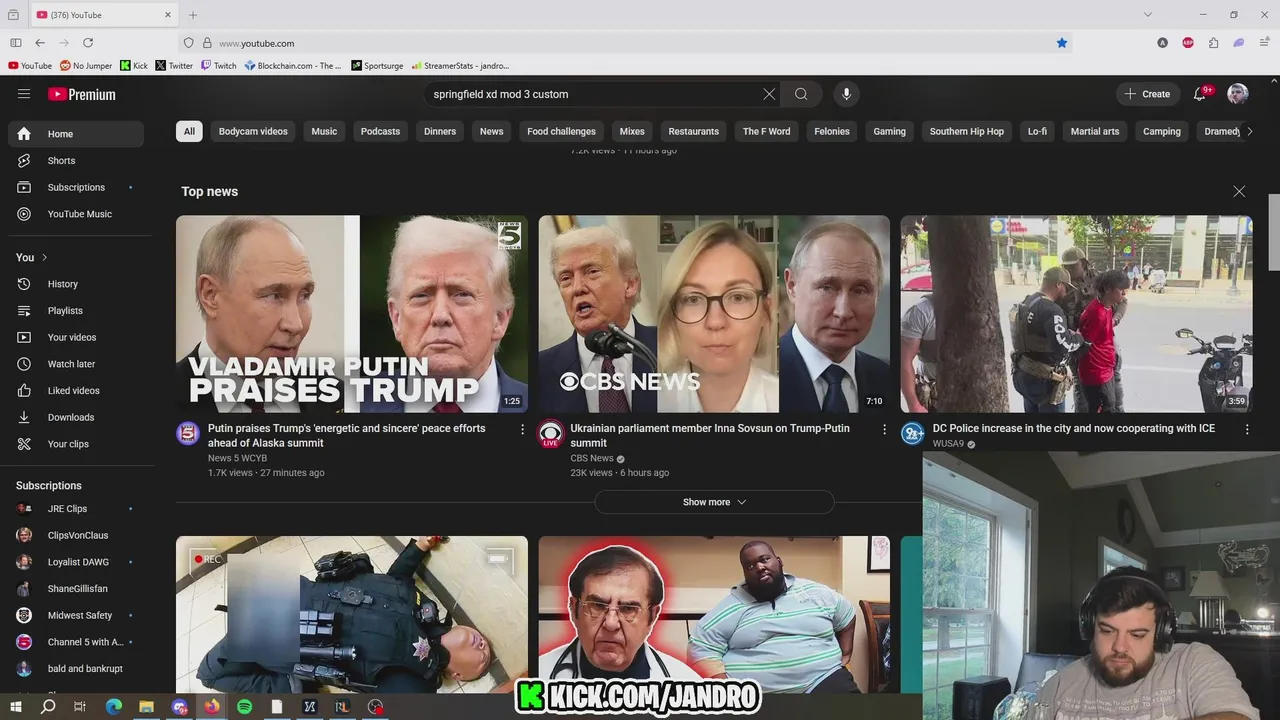Open a new browser tab
This screenshot has height=720, width=1280.
(x=193, y=15)
